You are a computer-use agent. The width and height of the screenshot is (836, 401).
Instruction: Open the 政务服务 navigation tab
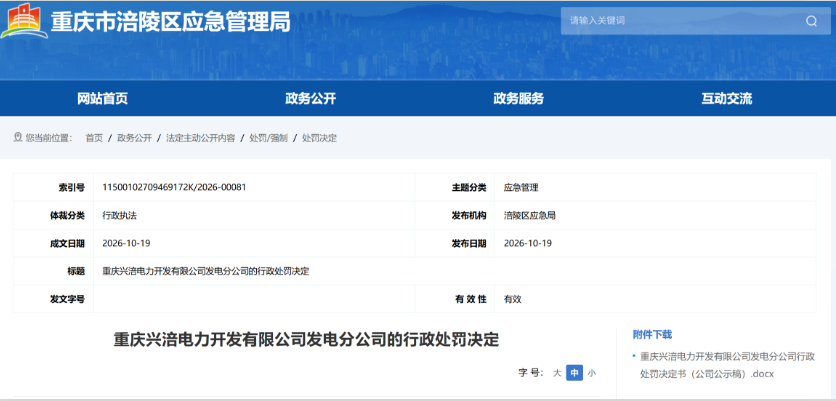(518, 98)
